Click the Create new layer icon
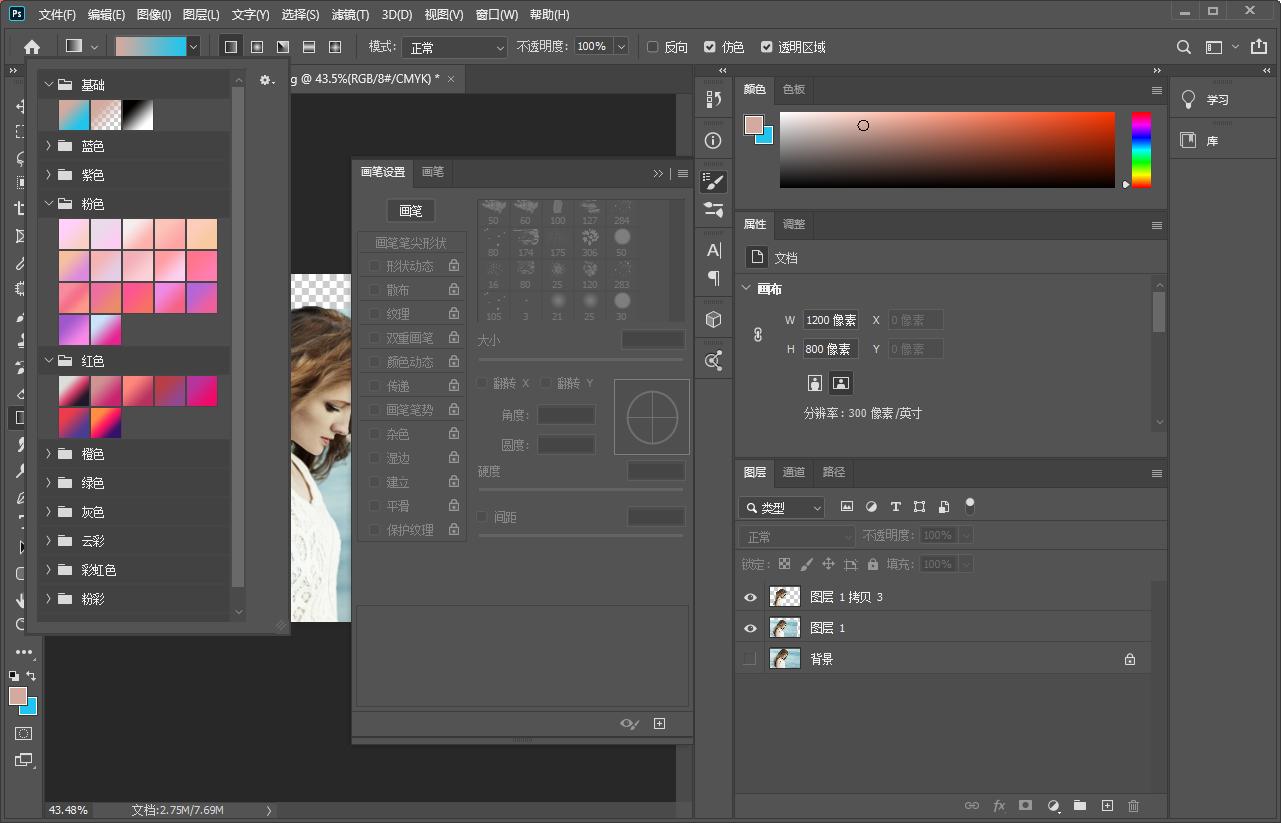 coord(1106,805)
